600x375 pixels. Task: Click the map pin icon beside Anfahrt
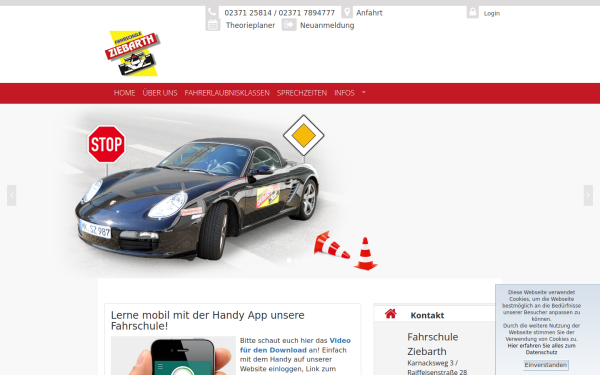pos(347,12)
